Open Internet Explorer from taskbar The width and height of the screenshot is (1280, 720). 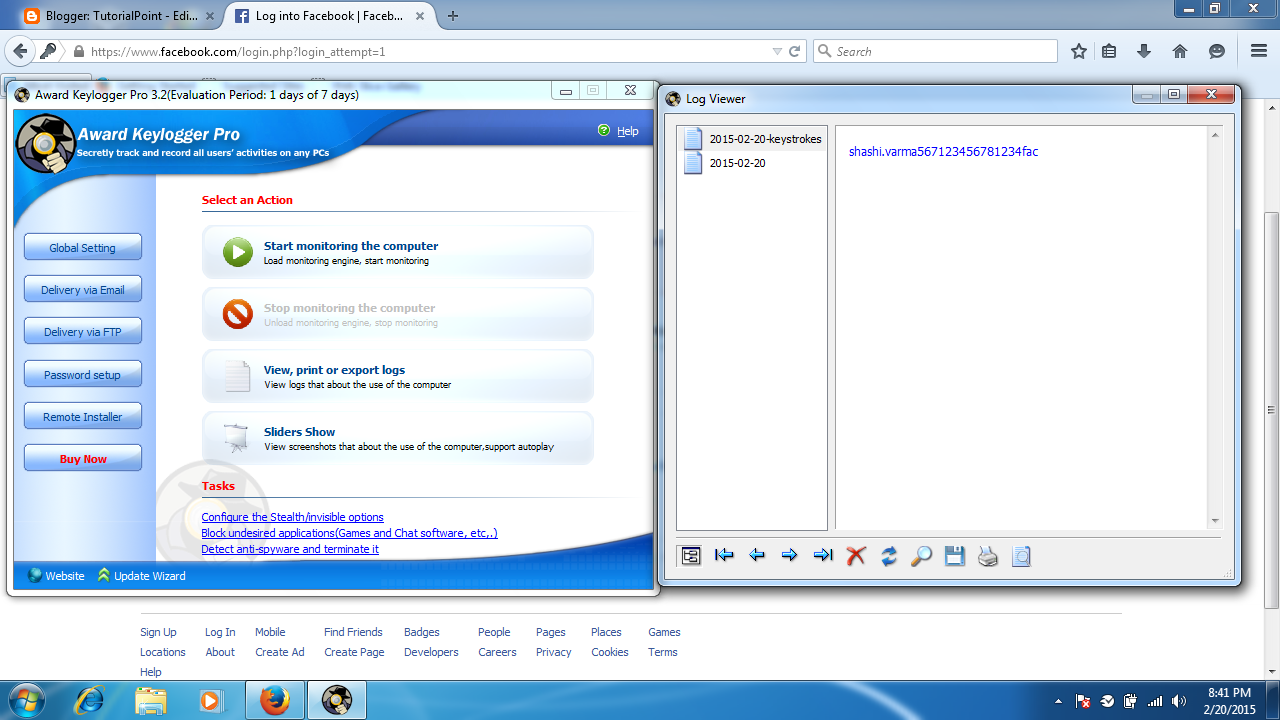(91, 700)
